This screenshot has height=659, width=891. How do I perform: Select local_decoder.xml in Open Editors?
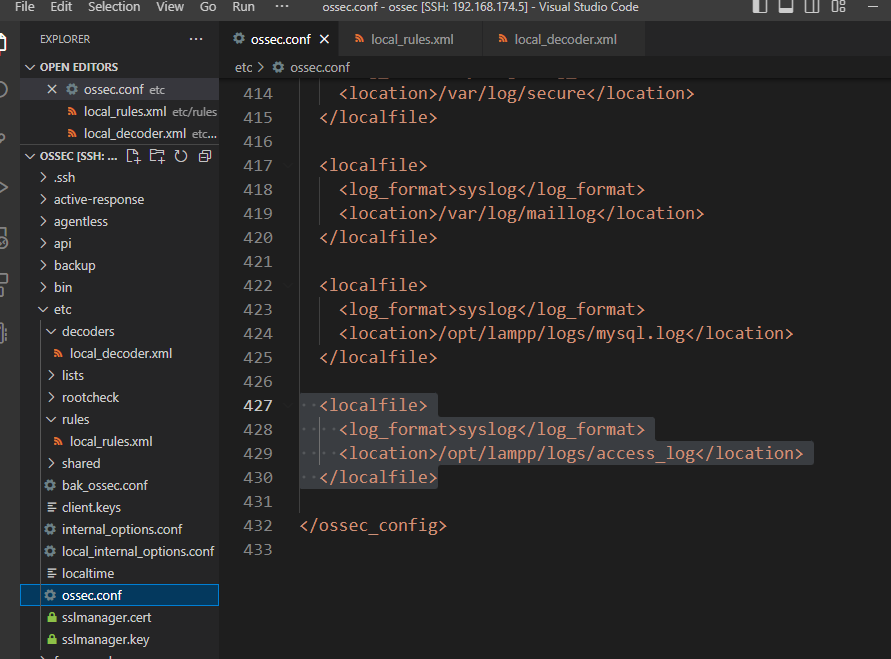119,134
